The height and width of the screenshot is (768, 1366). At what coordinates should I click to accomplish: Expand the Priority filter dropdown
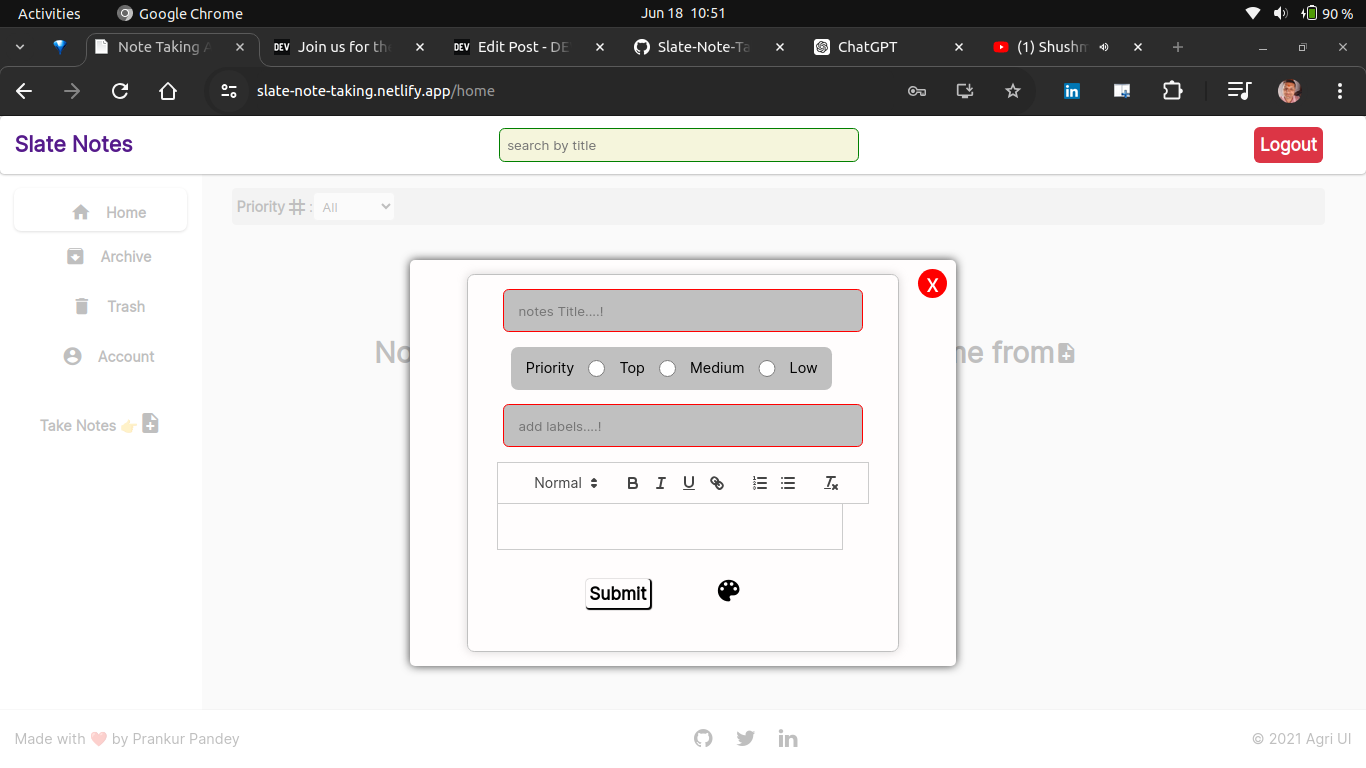tap(354, 207)
